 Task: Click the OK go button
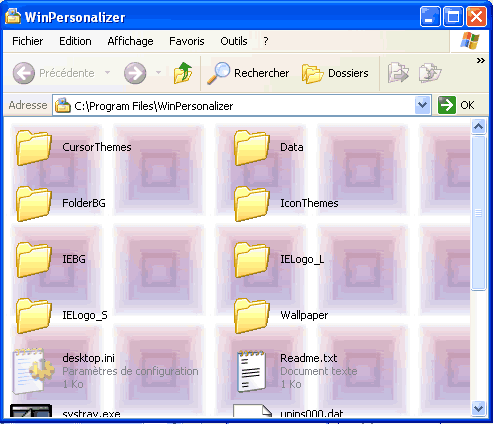tap(456, 105)
